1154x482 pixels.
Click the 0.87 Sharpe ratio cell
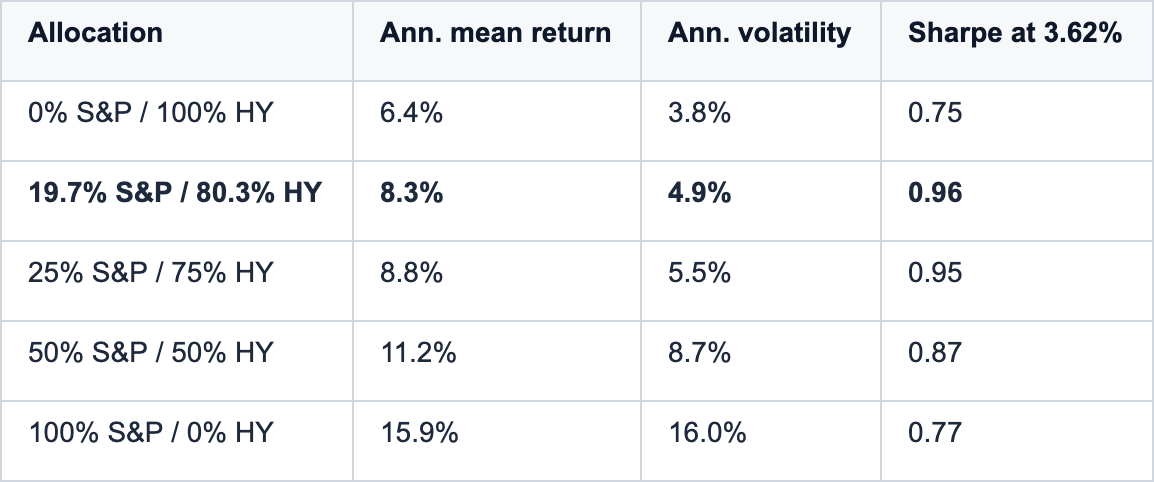(935, 352)
